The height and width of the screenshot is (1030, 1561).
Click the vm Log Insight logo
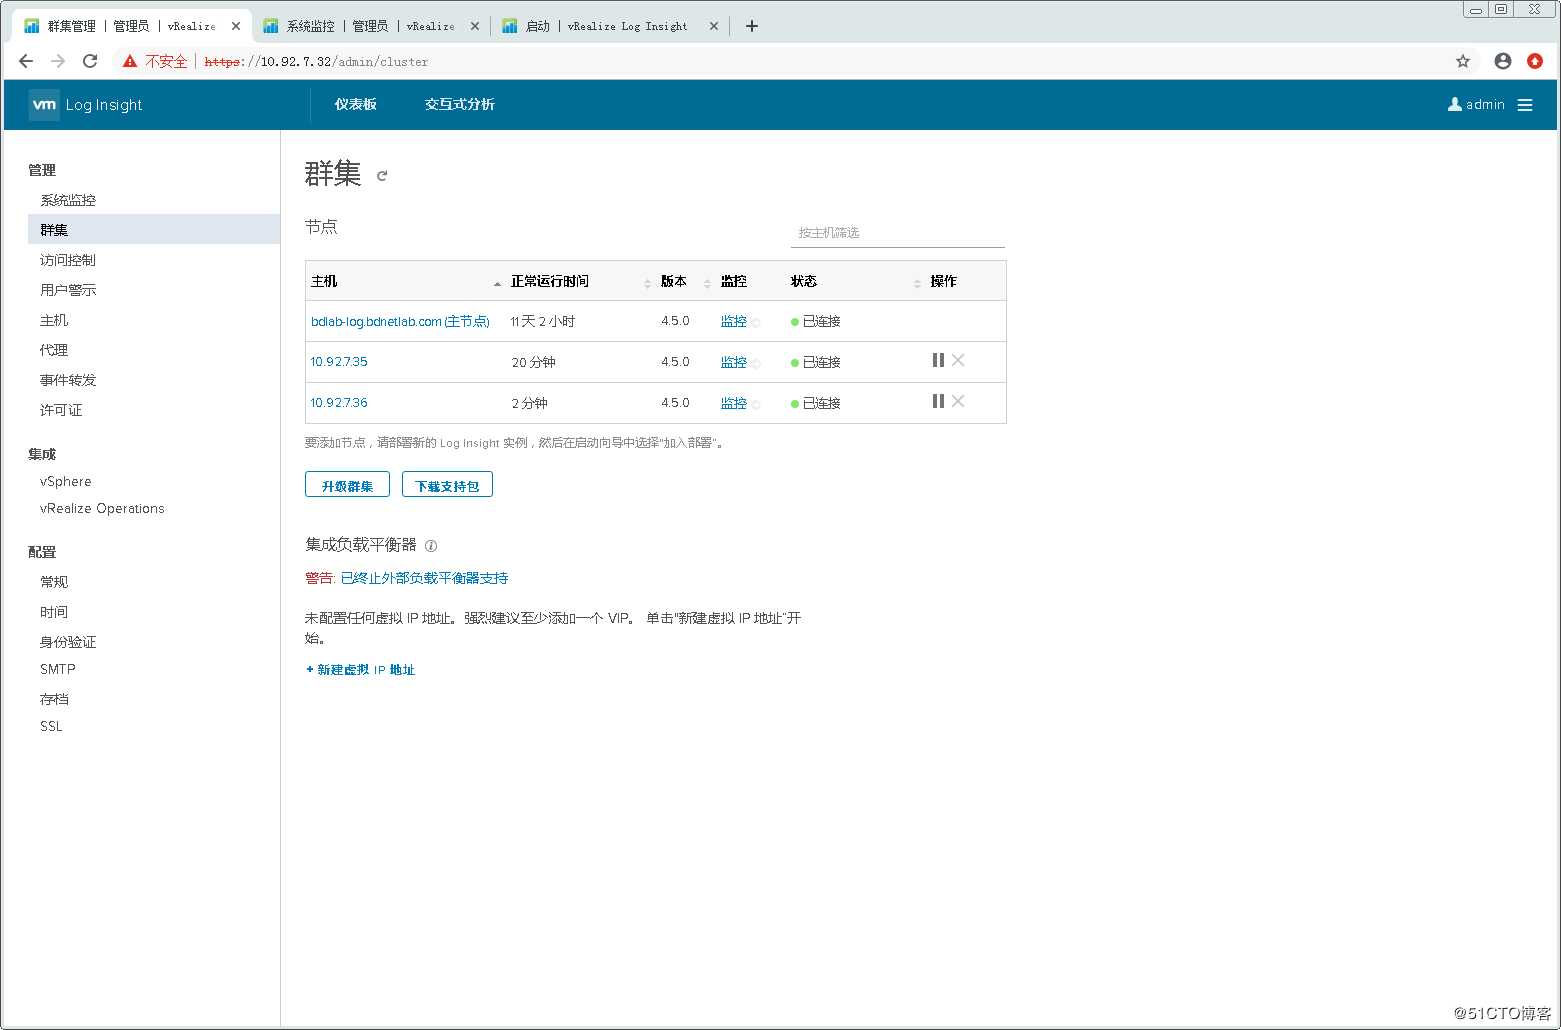click(86, 105)
